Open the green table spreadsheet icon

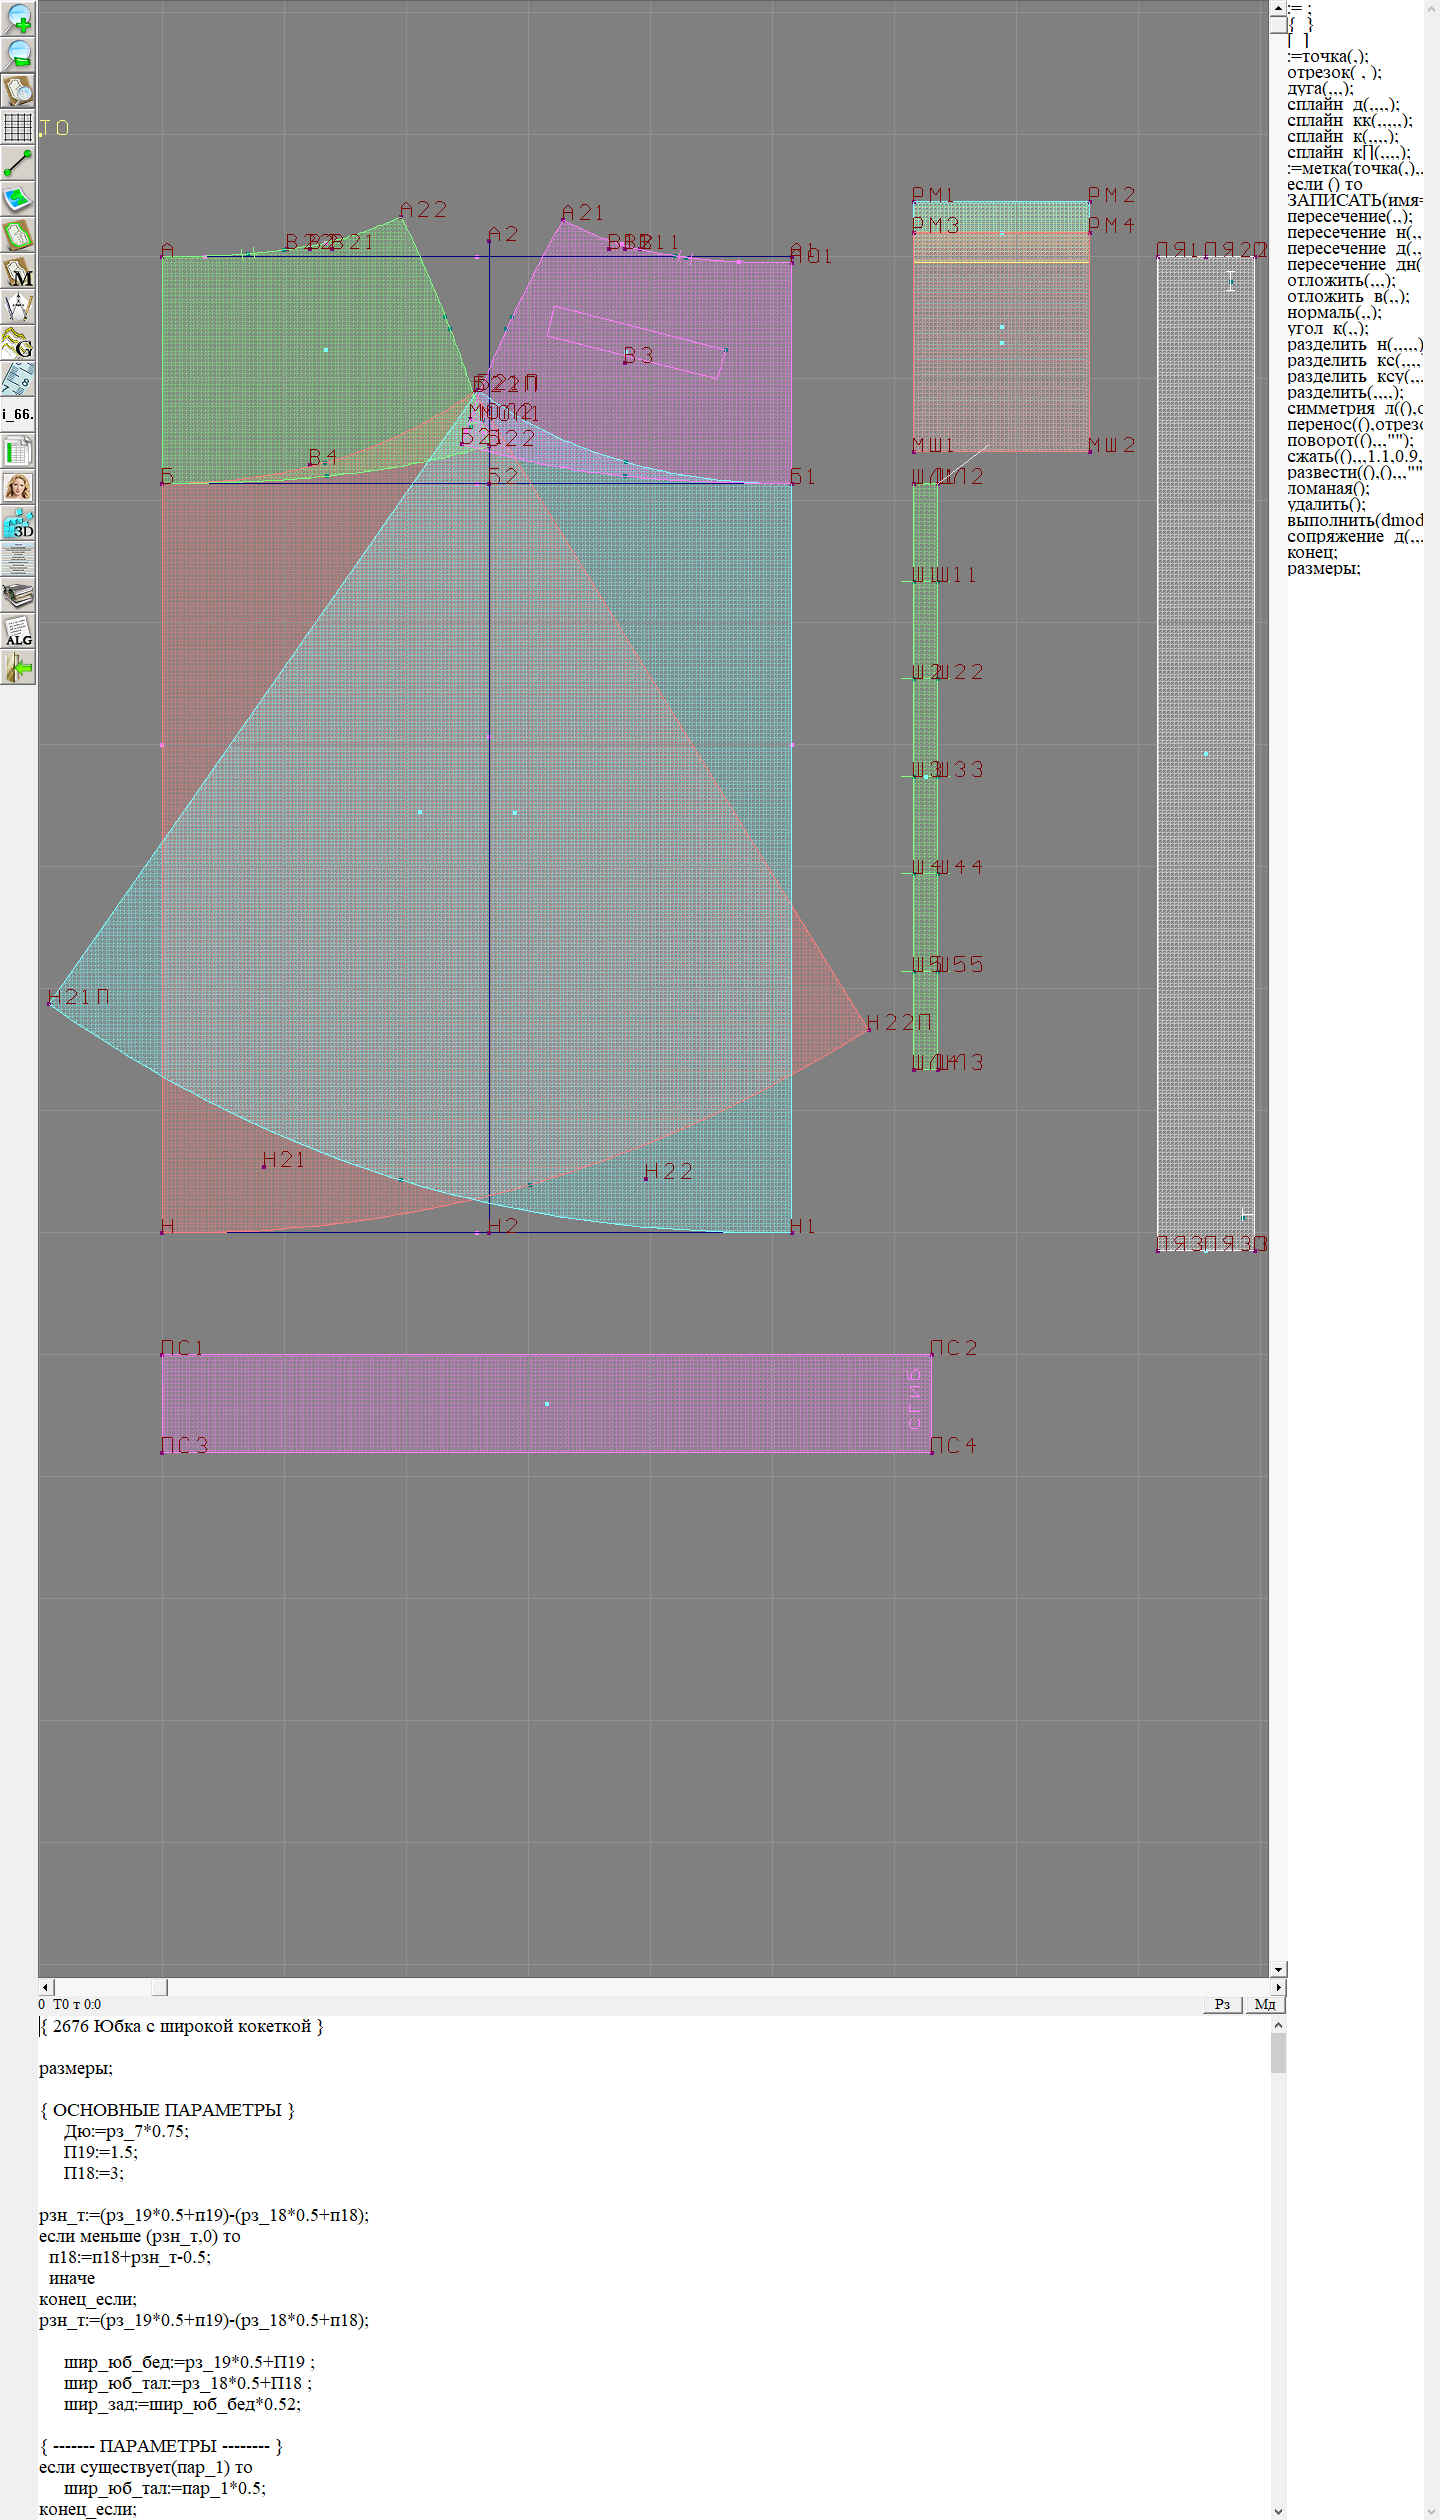tap(18, 451)
